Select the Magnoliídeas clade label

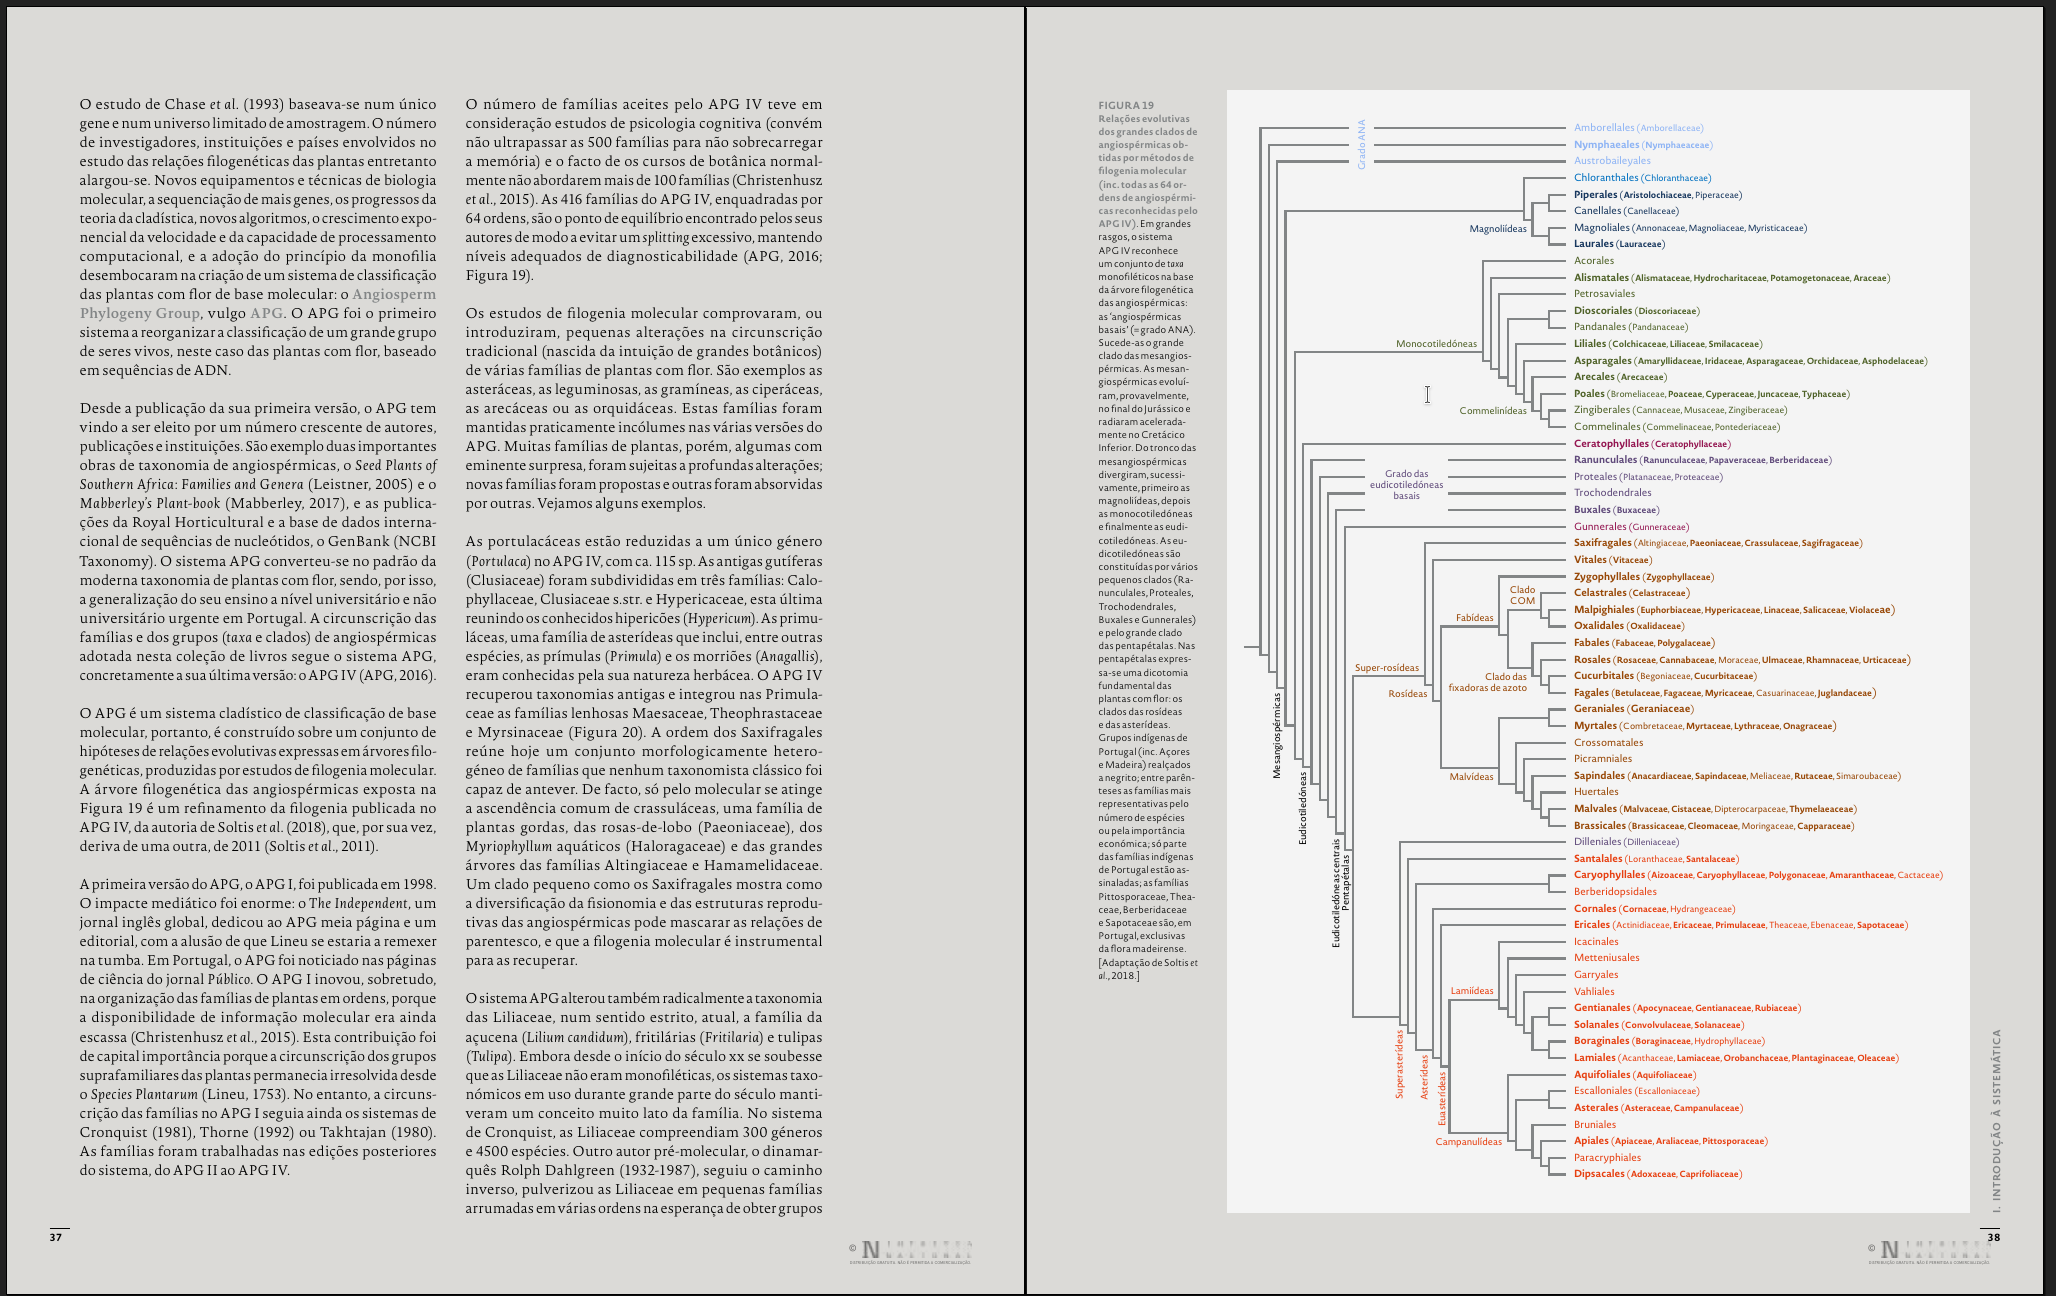pyautogui.click(x=1497, y=229)
